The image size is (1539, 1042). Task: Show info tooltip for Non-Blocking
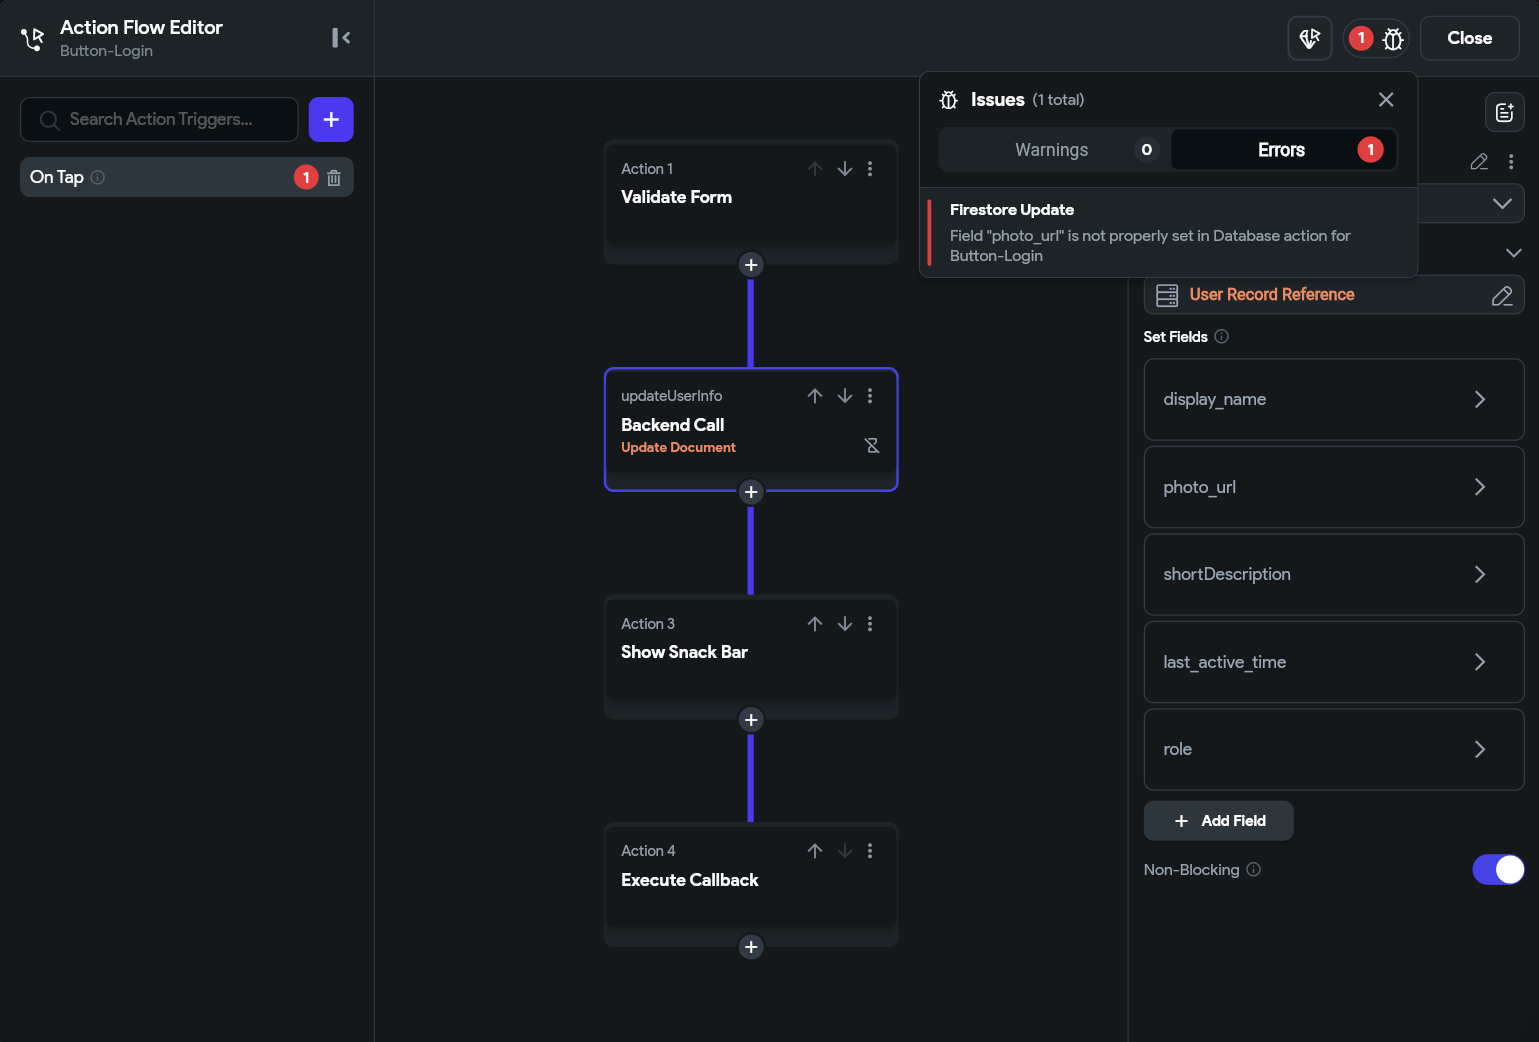1254,870
